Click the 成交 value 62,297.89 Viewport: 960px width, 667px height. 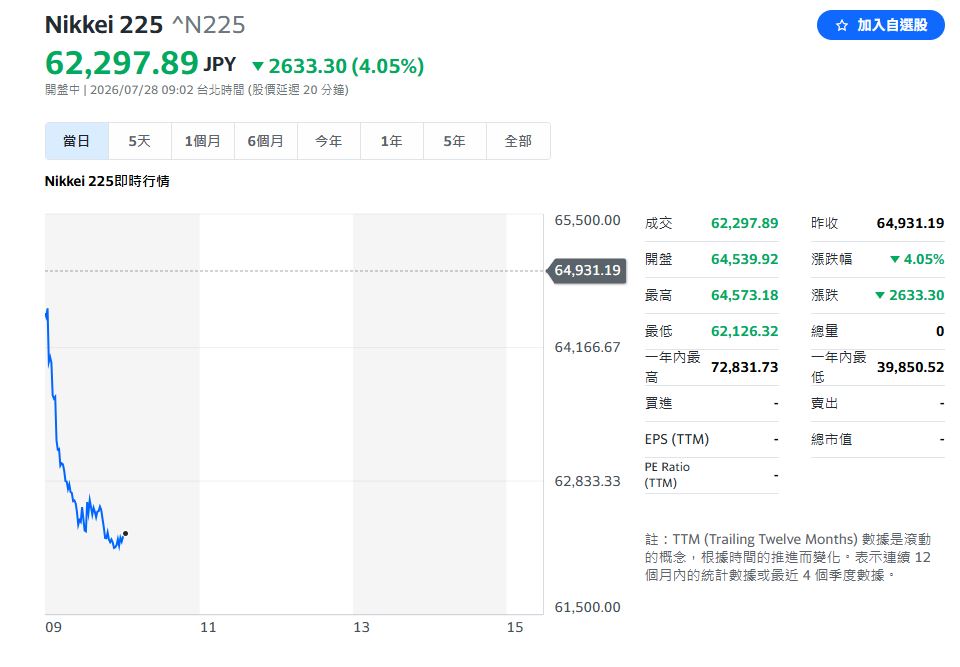pos(744,223)
